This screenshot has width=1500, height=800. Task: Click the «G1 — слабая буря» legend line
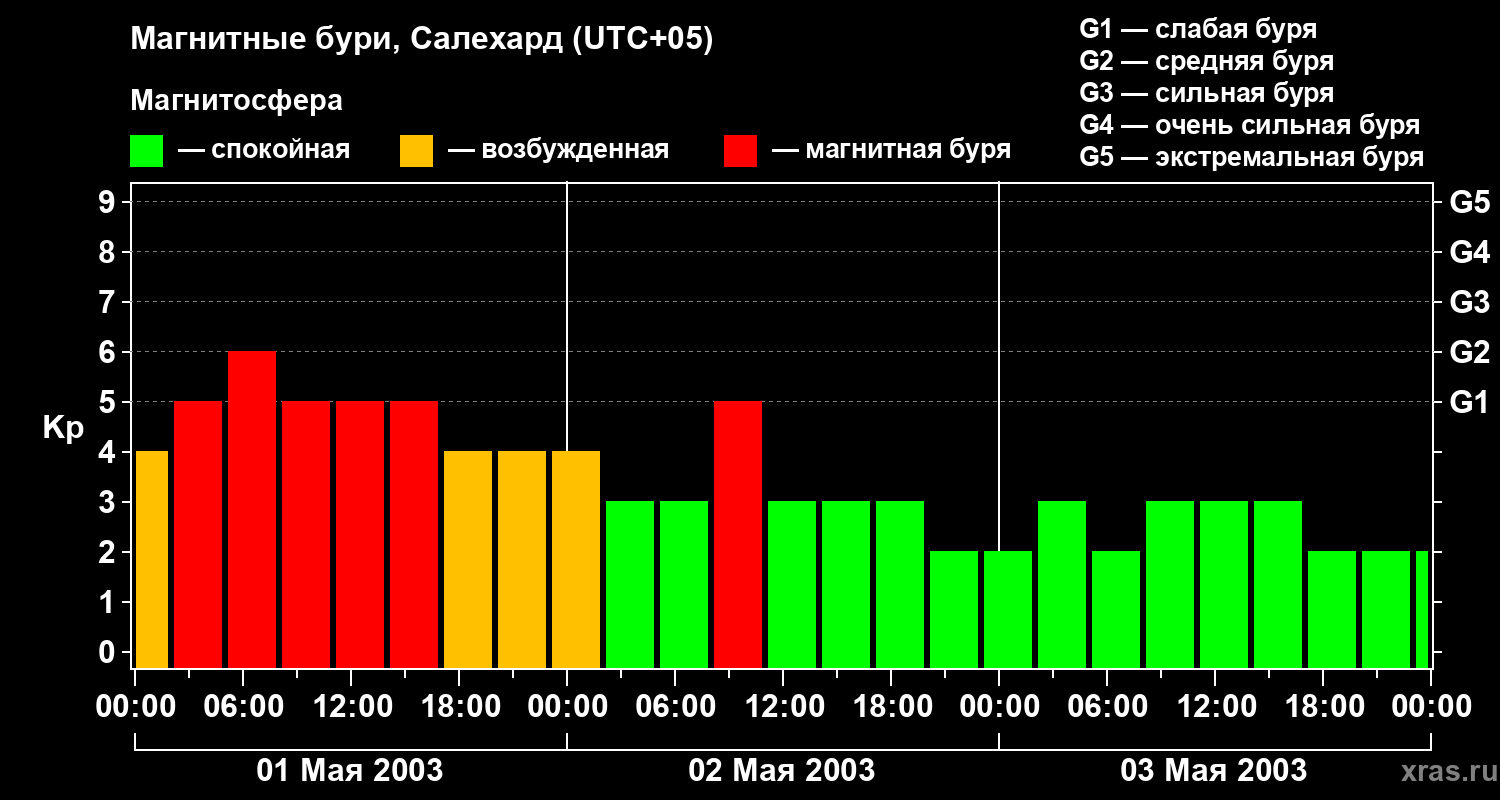[x=1198, y=29]
